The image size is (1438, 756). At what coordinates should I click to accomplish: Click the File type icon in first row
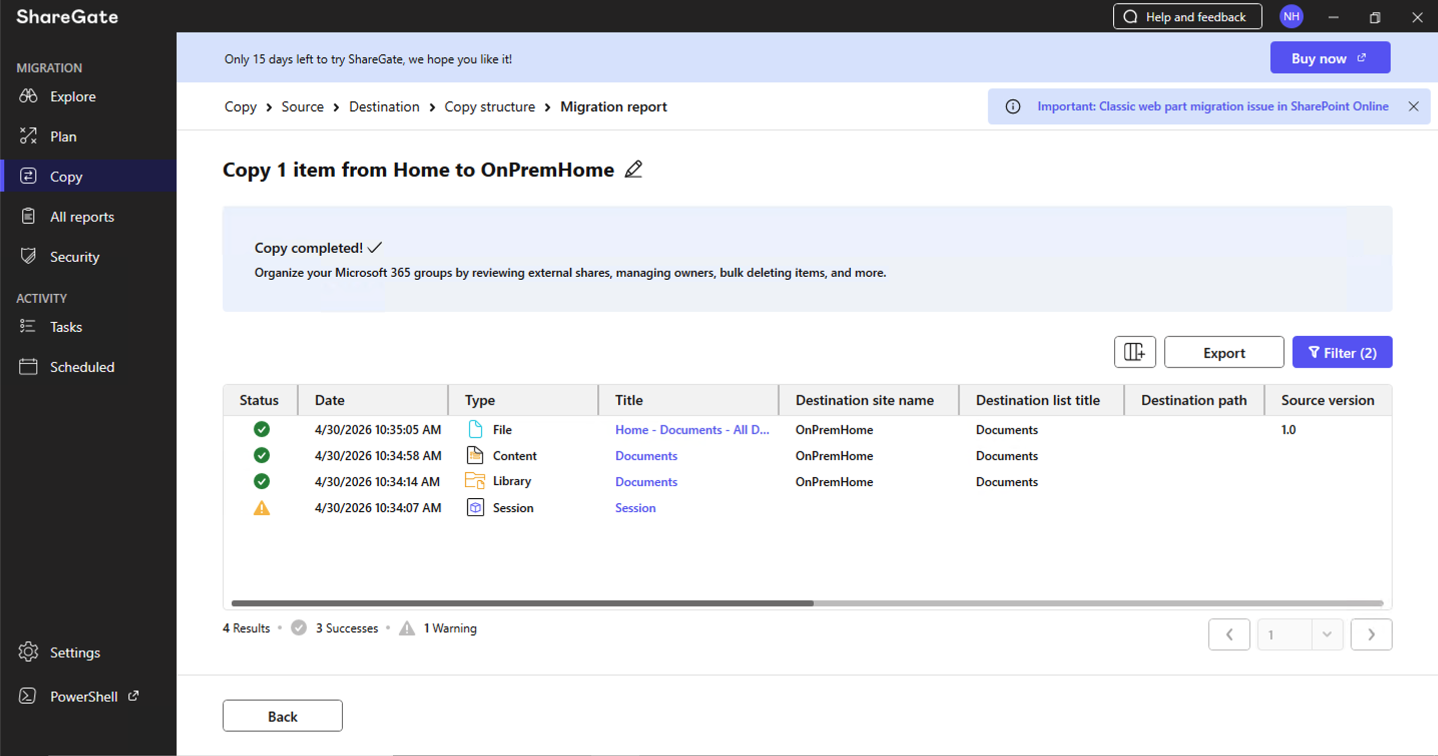(x=475, y=429)
